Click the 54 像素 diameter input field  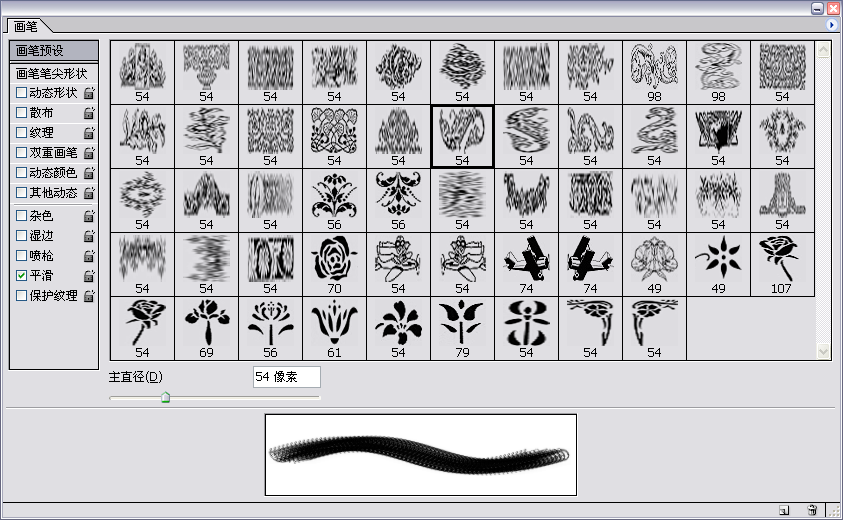point(287,377)
